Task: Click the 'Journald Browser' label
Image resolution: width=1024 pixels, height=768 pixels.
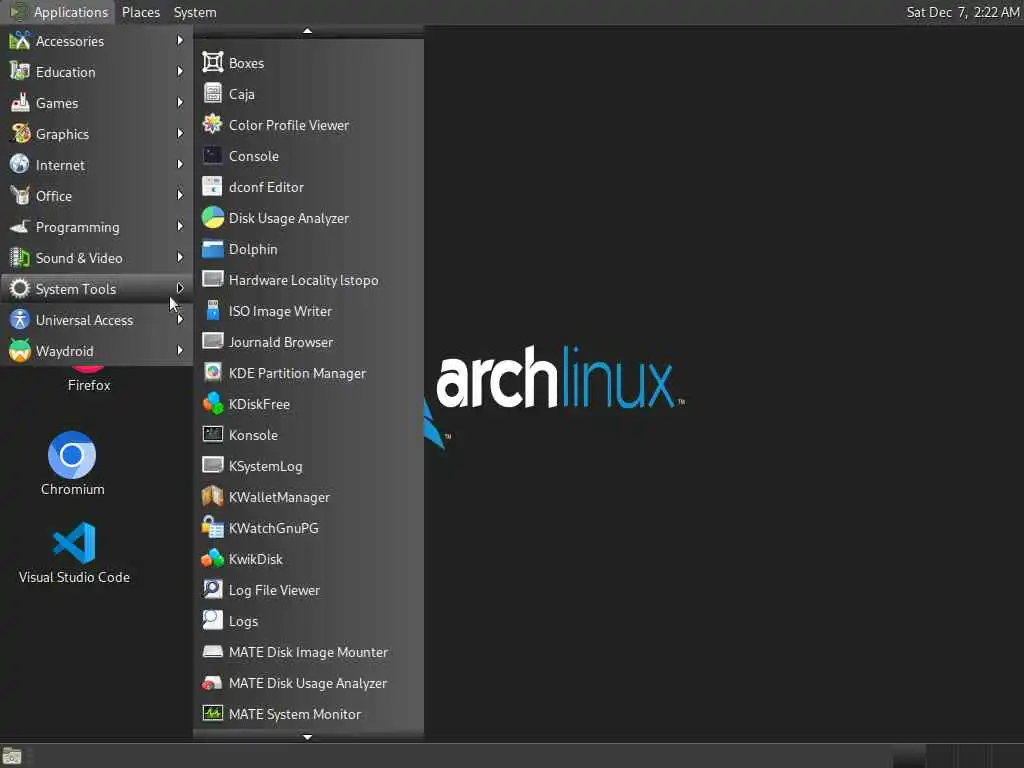Action: 281,342
